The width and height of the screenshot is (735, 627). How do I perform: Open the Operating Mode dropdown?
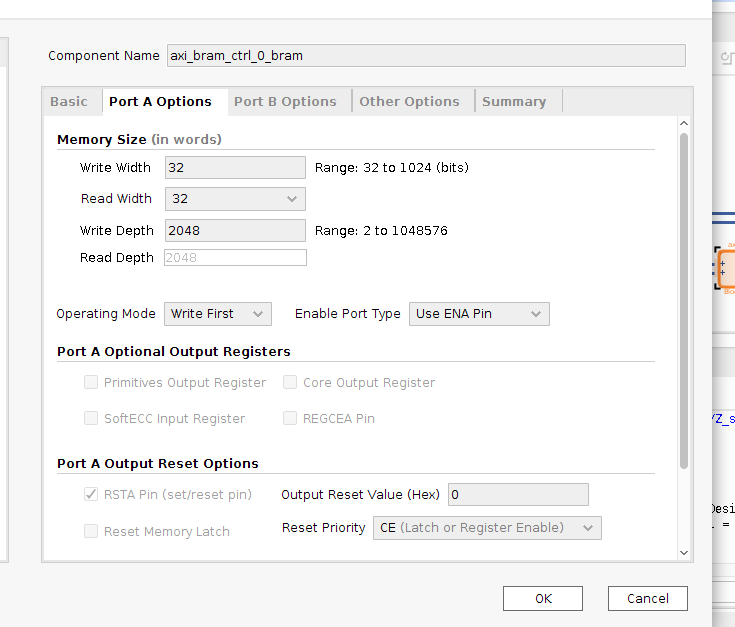(x=217, y=314)
